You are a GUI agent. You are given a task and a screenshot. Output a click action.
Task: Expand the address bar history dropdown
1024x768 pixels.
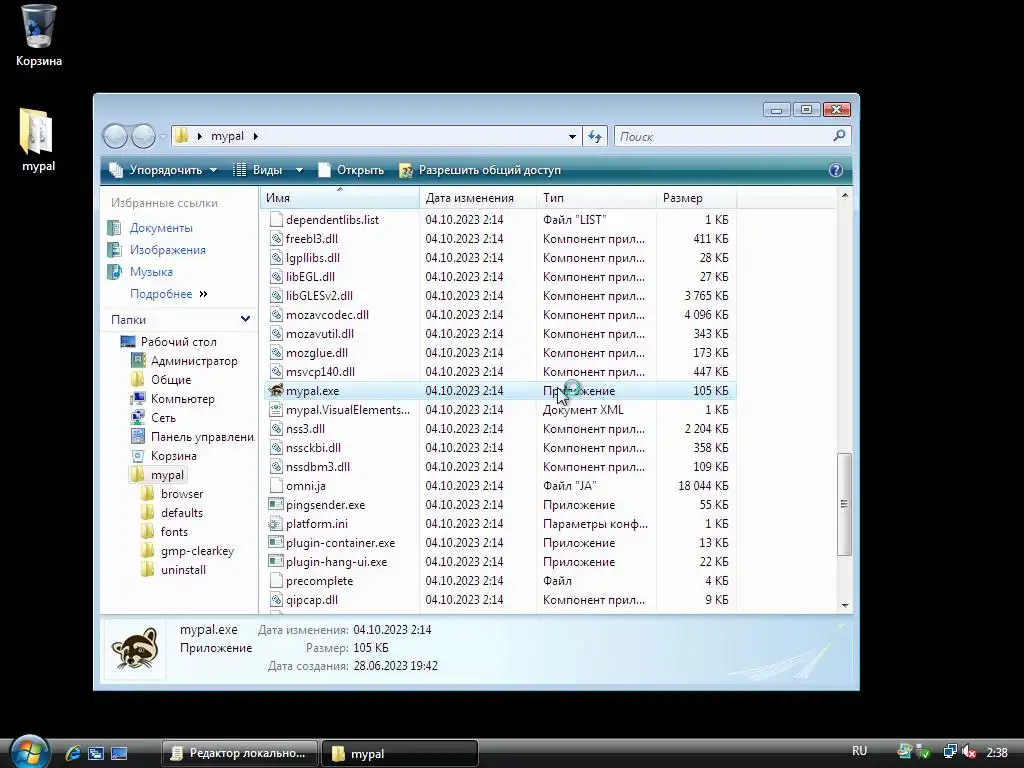click(572, 136)
